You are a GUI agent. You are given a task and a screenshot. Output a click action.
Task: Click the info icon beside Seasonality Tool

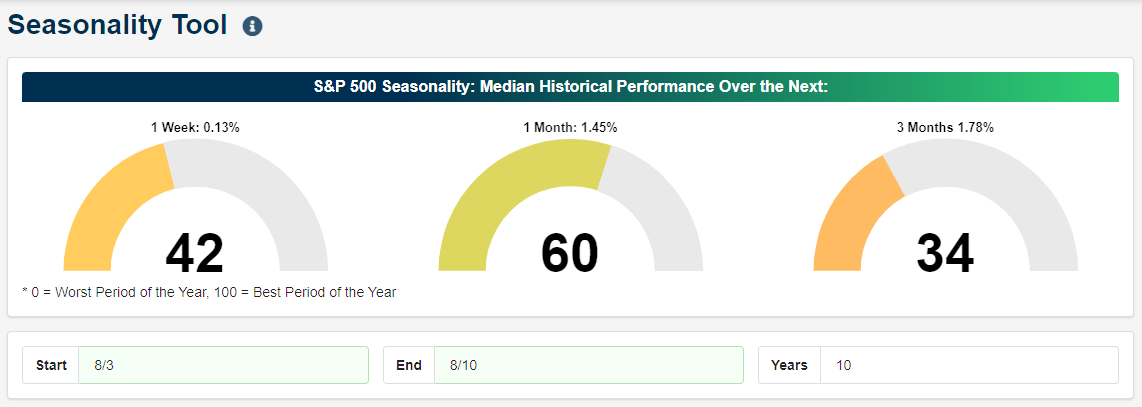253,26
